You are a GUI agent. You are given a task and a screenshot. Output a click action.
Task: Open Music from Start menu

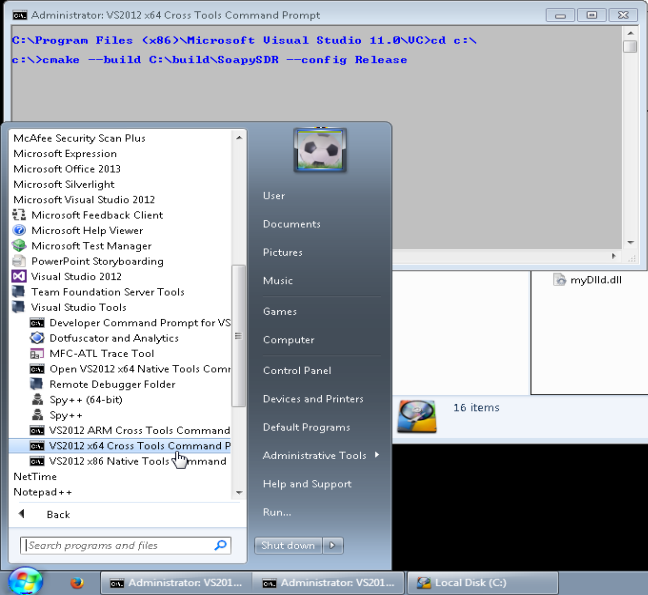(278, 281)
